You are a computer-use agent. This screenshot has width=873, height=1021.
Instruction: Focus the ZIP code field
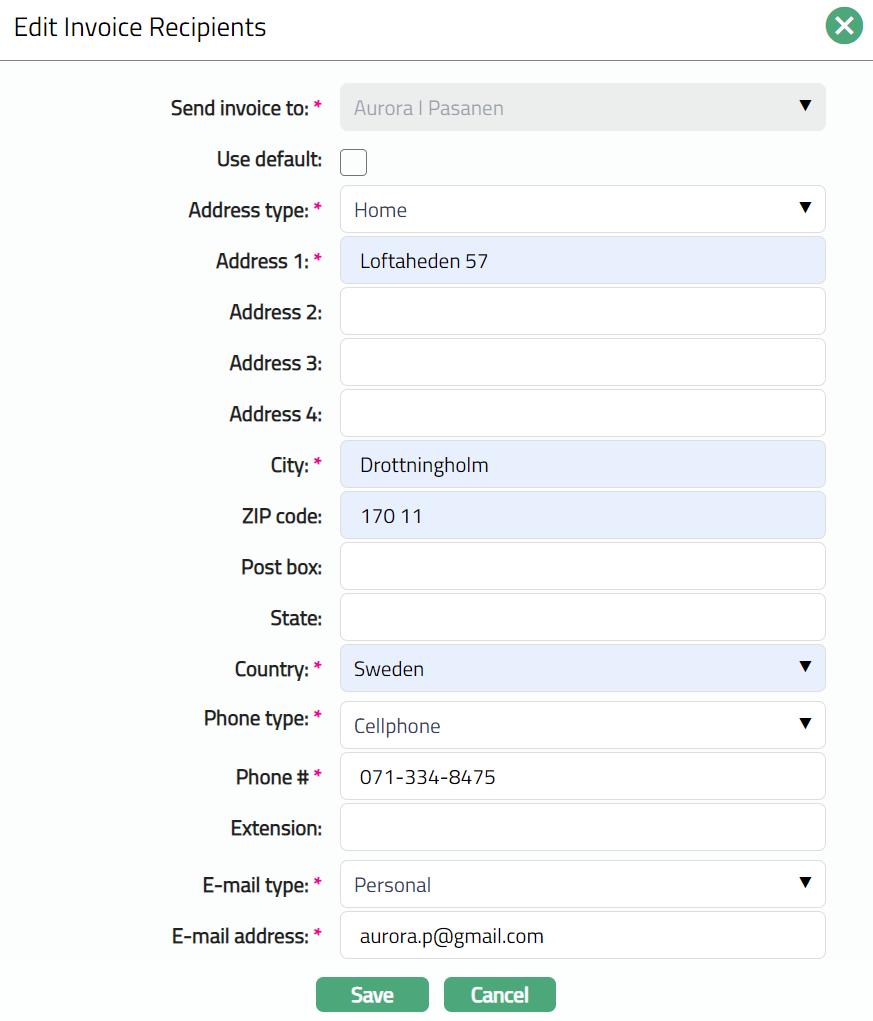(x=582, y=516)
